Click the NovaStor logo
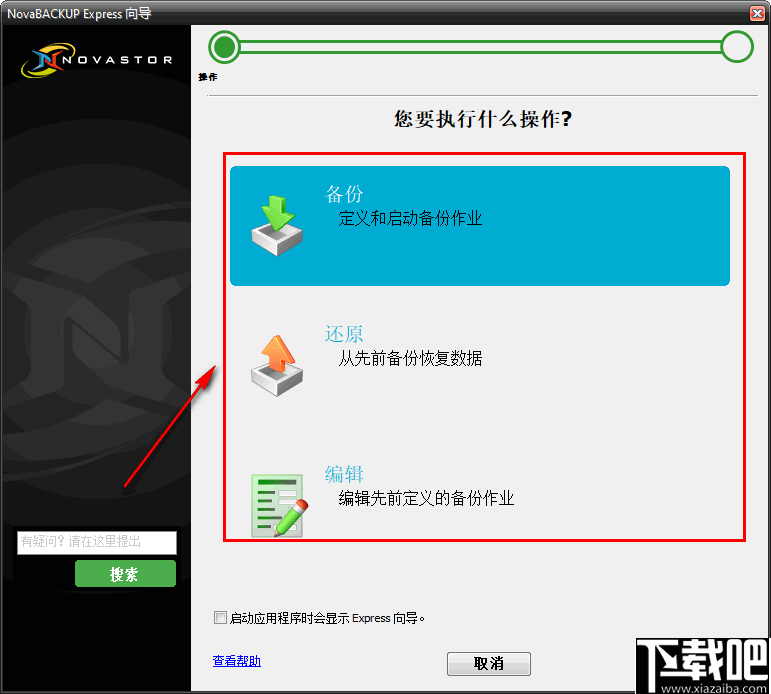 (x=97, y=60)
